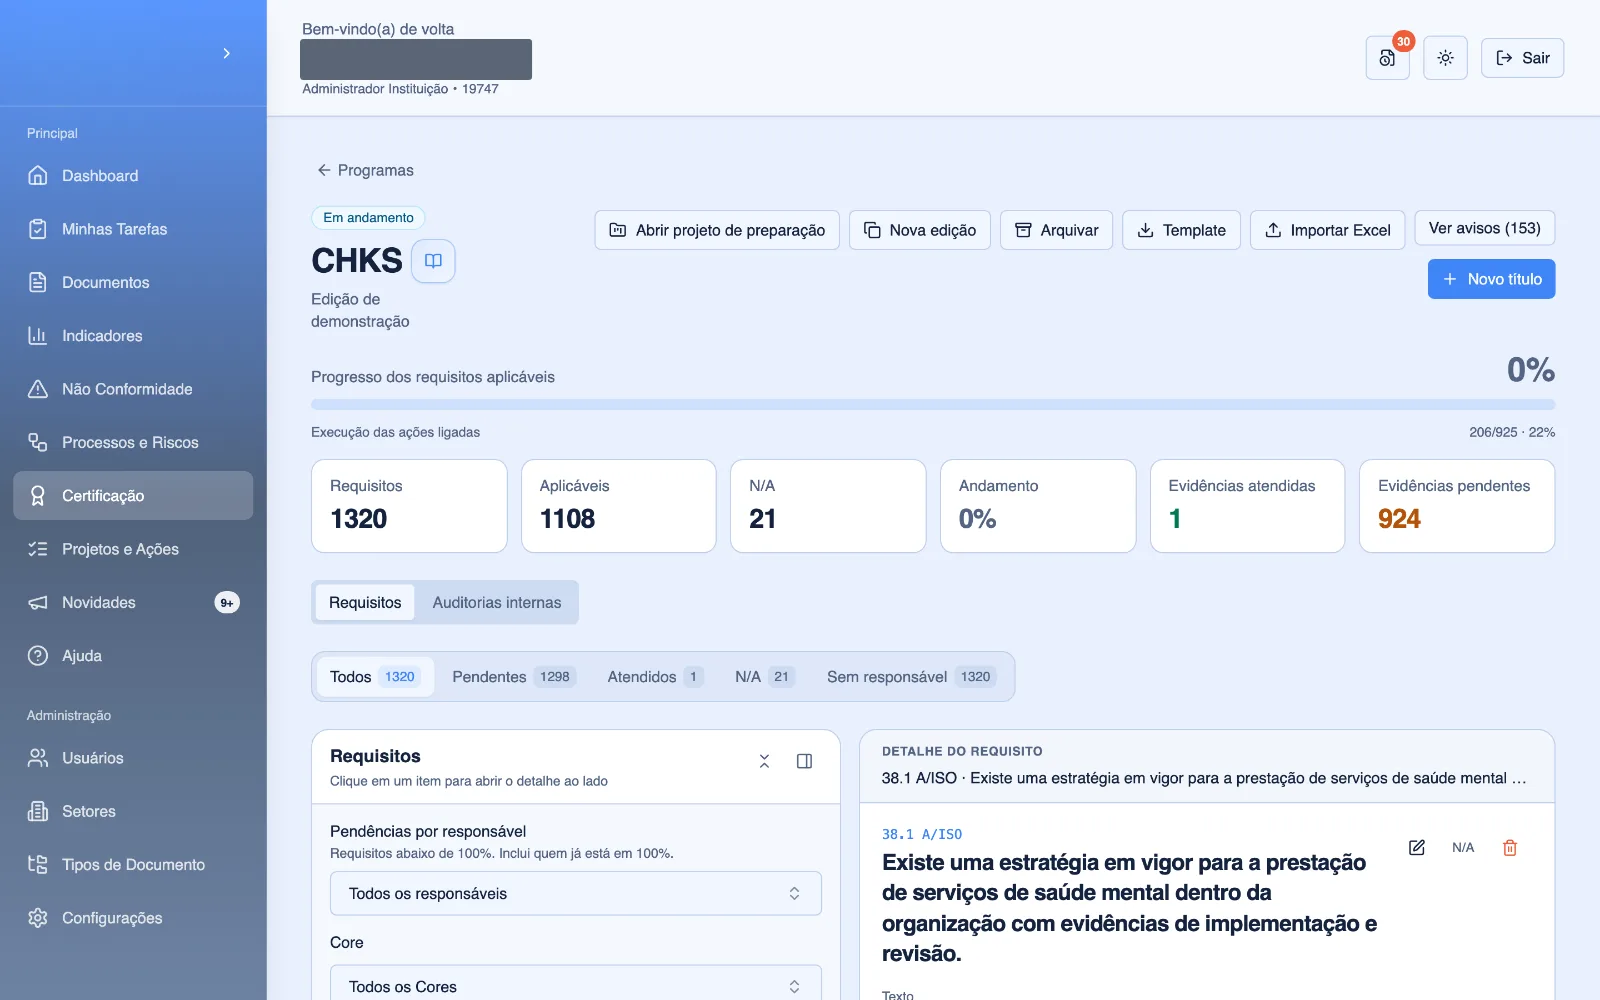1600x1000 pixels.
Task: Click Abrir projeto de preparação
Action: [717, 230]
